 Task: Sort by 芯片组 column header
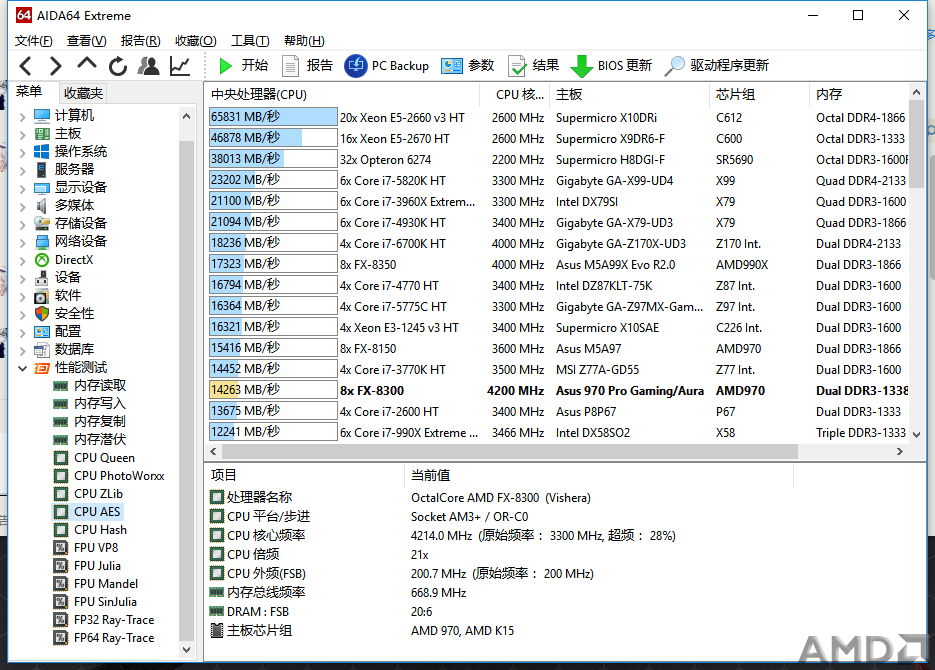tap(760, 94)
